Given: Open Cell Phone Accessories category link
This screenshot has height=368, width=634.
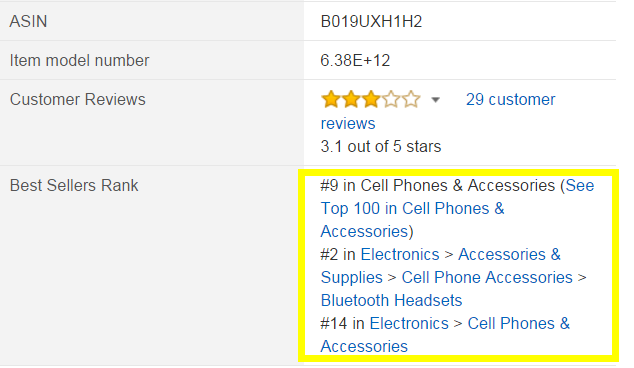Looking at the screenshot, I should coord(487,277).
